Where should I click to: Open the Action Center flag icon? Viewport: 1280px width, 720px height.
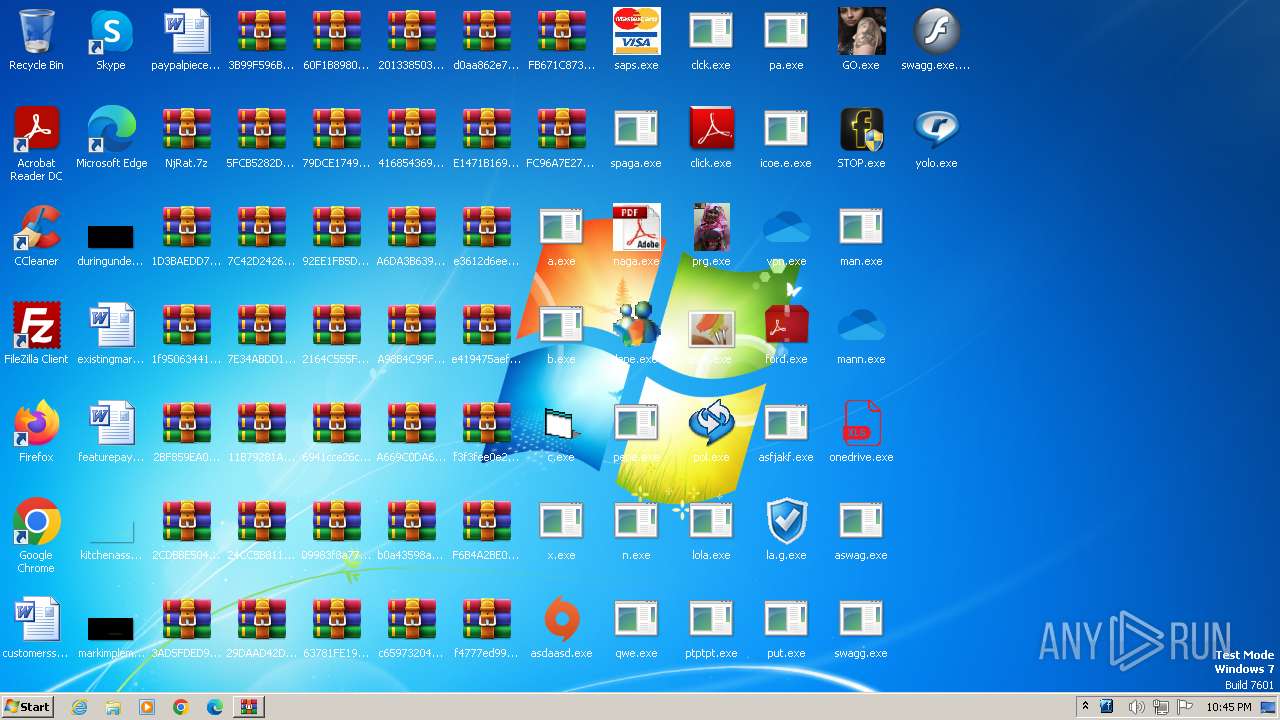pyautogui.click(x=1185, y=707)
